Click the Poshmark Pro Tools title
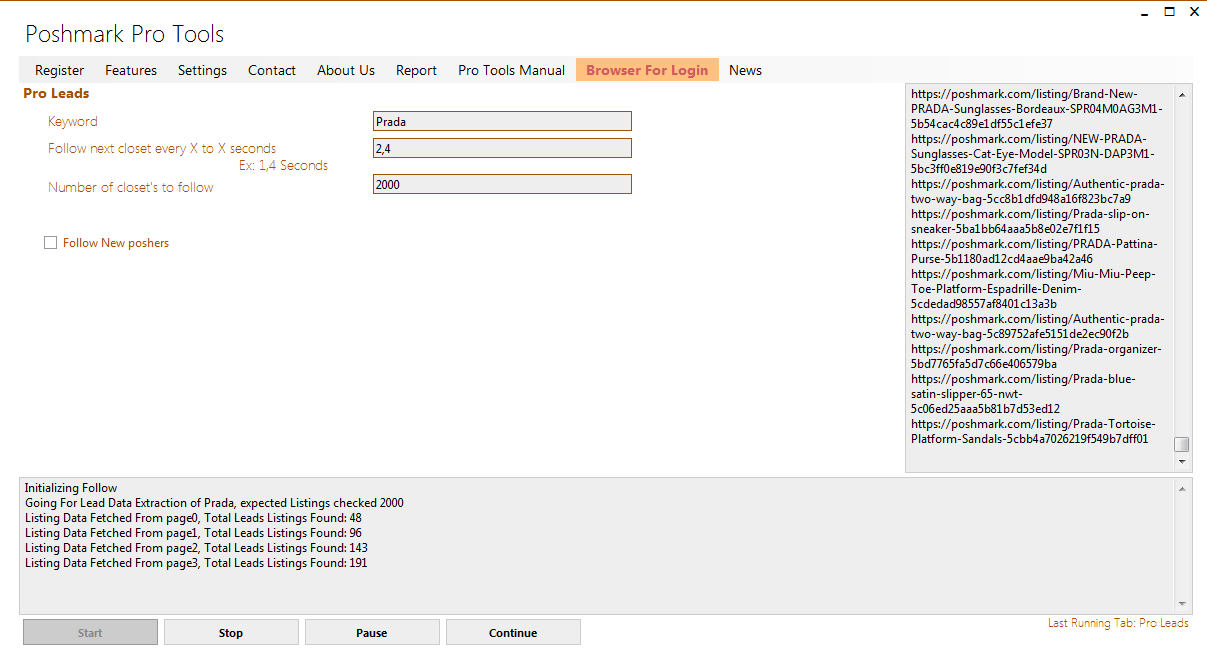Screen dimensions: 1207x653 pyautogui.click(x=125, y=34)
